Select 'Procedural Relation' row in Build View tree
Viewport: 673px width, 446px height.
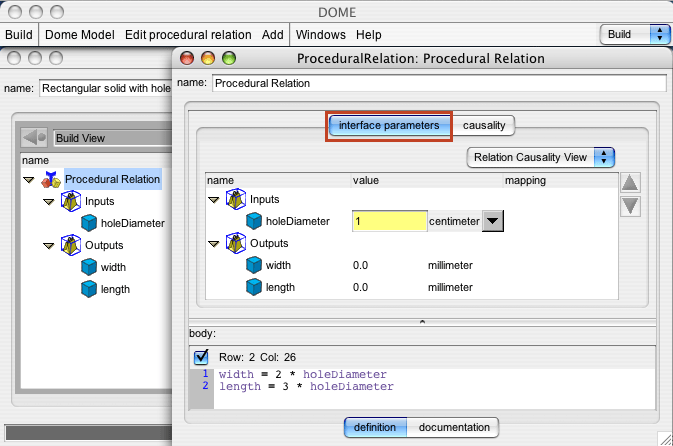point(113,179)
